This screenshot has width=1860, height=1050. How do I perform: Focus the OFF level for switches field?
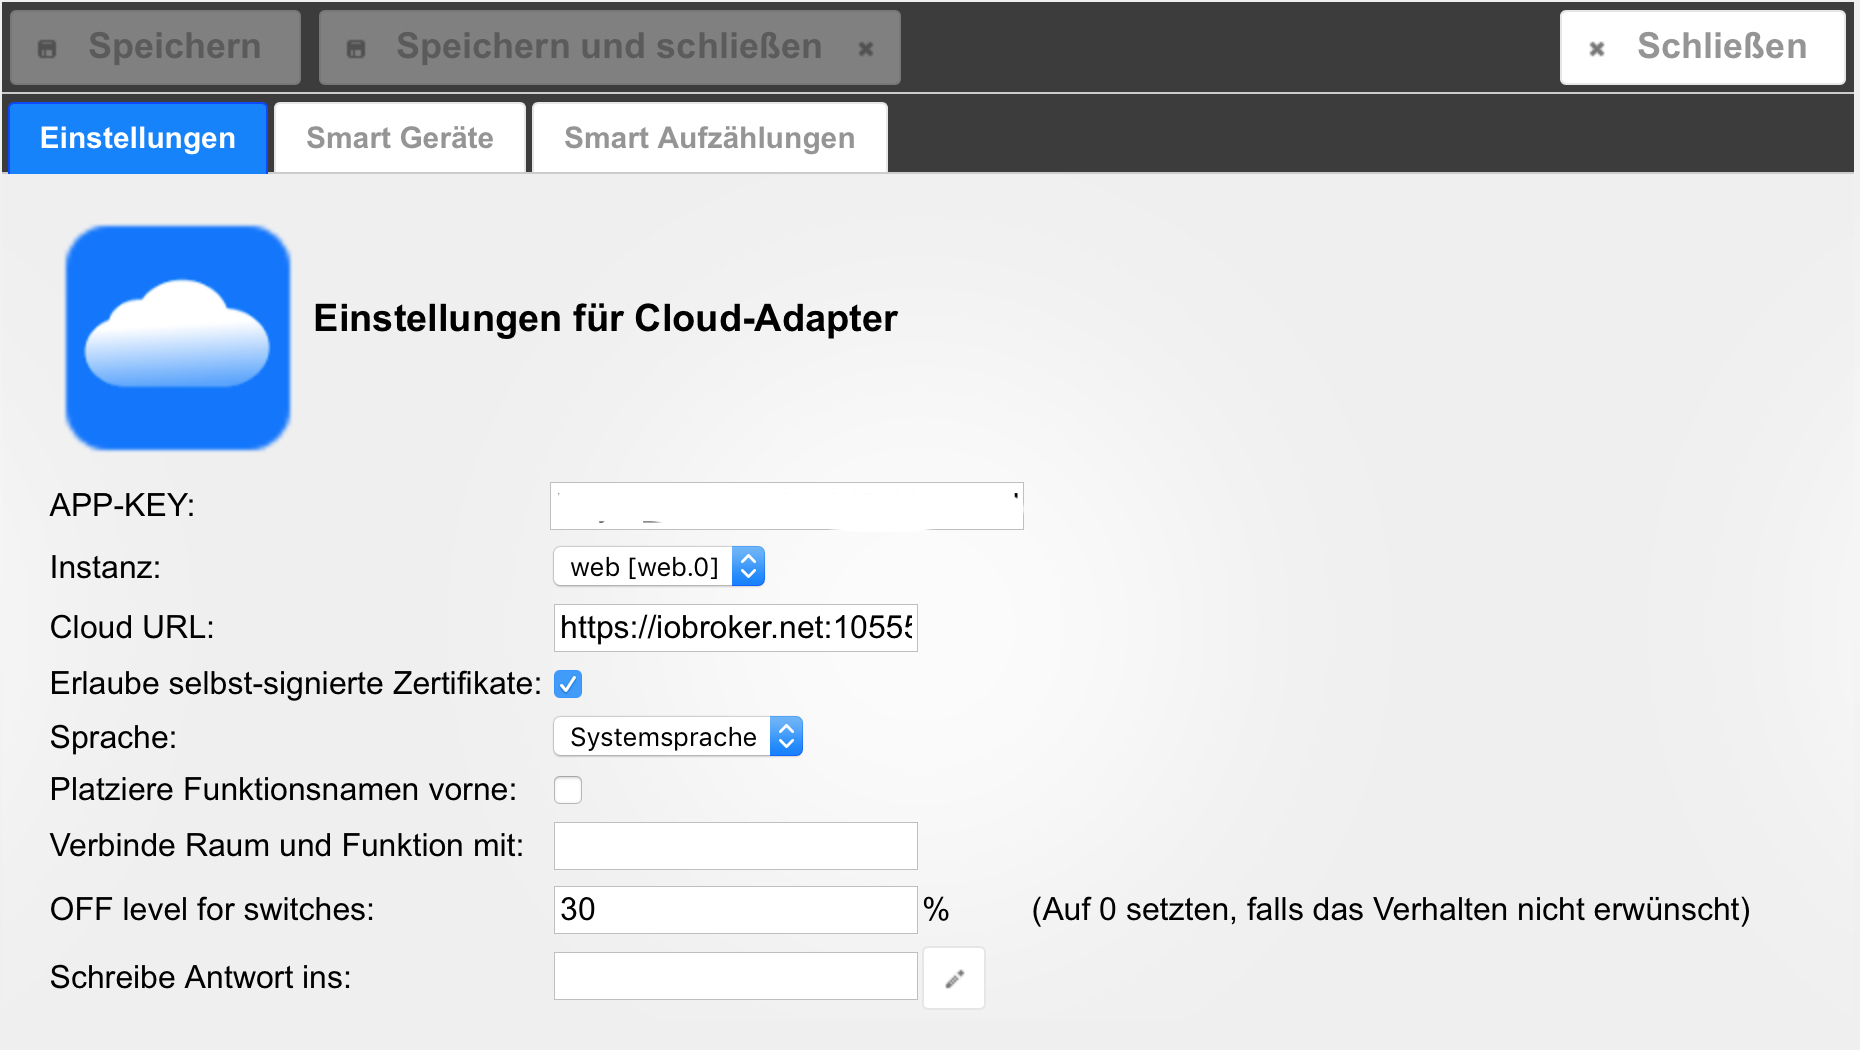click(735, 910)
